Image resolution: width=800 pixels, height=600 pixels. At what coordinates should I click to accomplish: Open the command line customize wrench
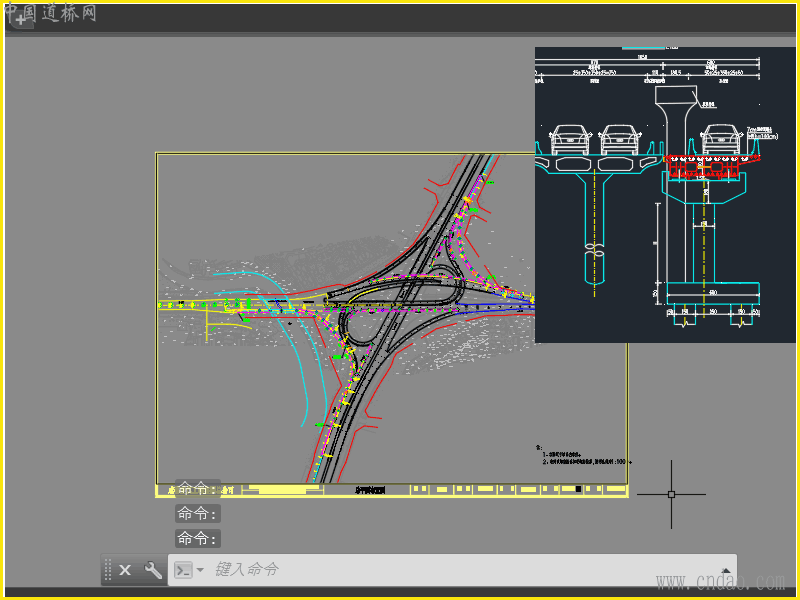coord(153,570)
